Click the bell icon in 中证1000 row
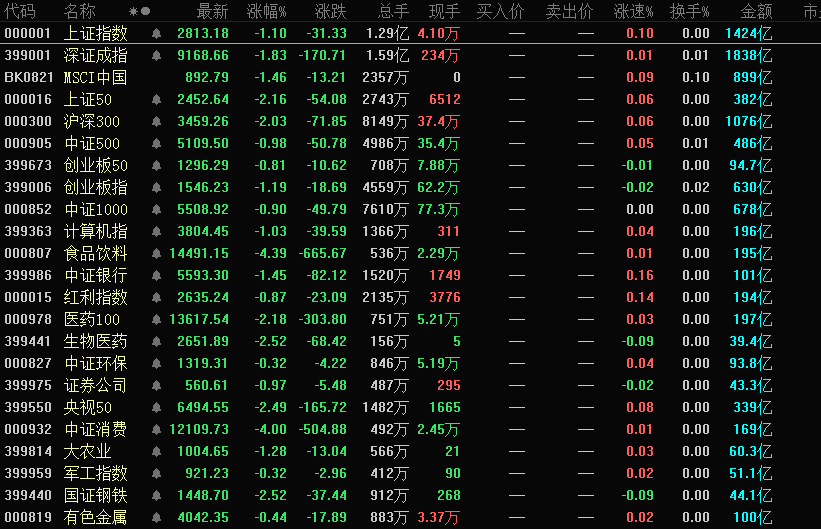 pyautogui.click(x=156, y=210)
